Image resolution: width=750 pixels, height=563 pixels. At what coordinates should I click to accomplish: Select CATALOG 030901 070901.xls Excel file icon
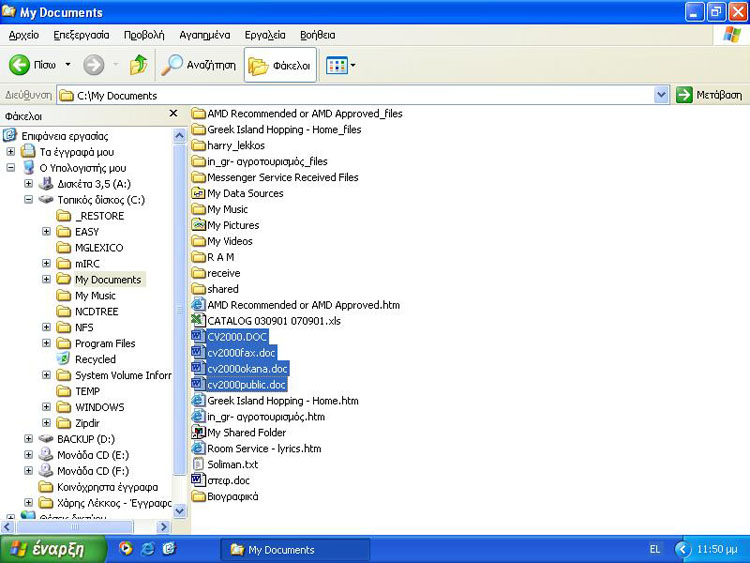coord(199,320)
